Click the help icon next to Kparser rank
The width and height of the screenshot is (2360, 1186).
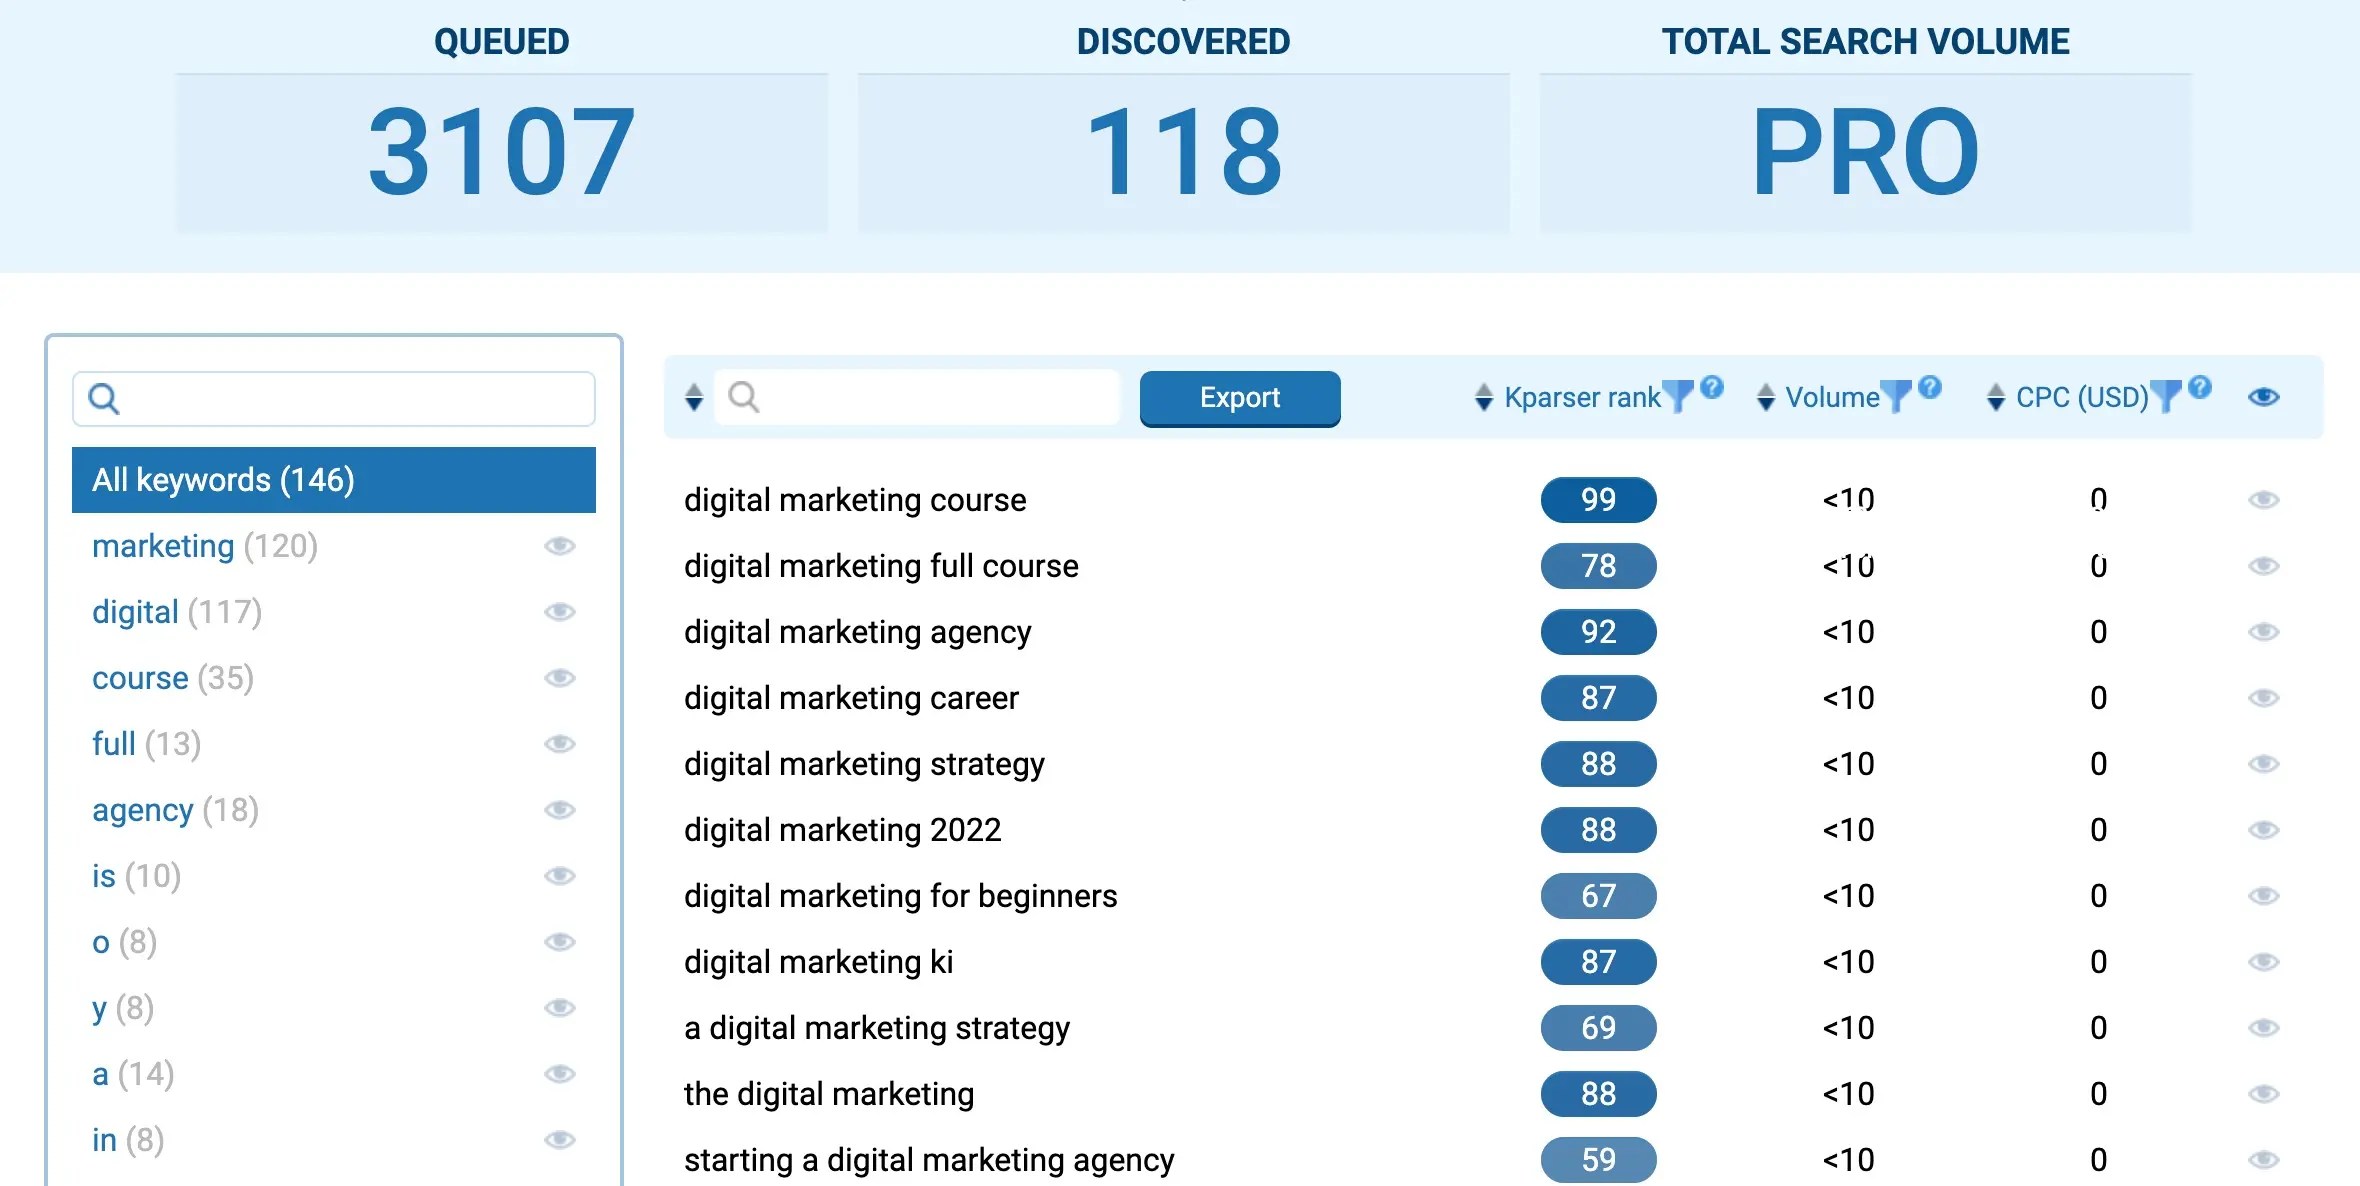pyautogui.click(x=1712, y=388)
